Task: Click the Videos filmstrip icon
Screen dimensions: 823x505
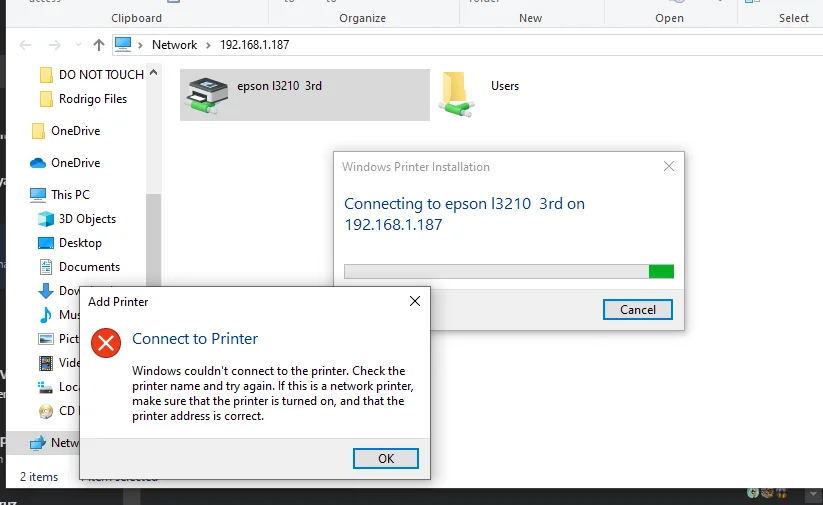Action: pos(46,363)
